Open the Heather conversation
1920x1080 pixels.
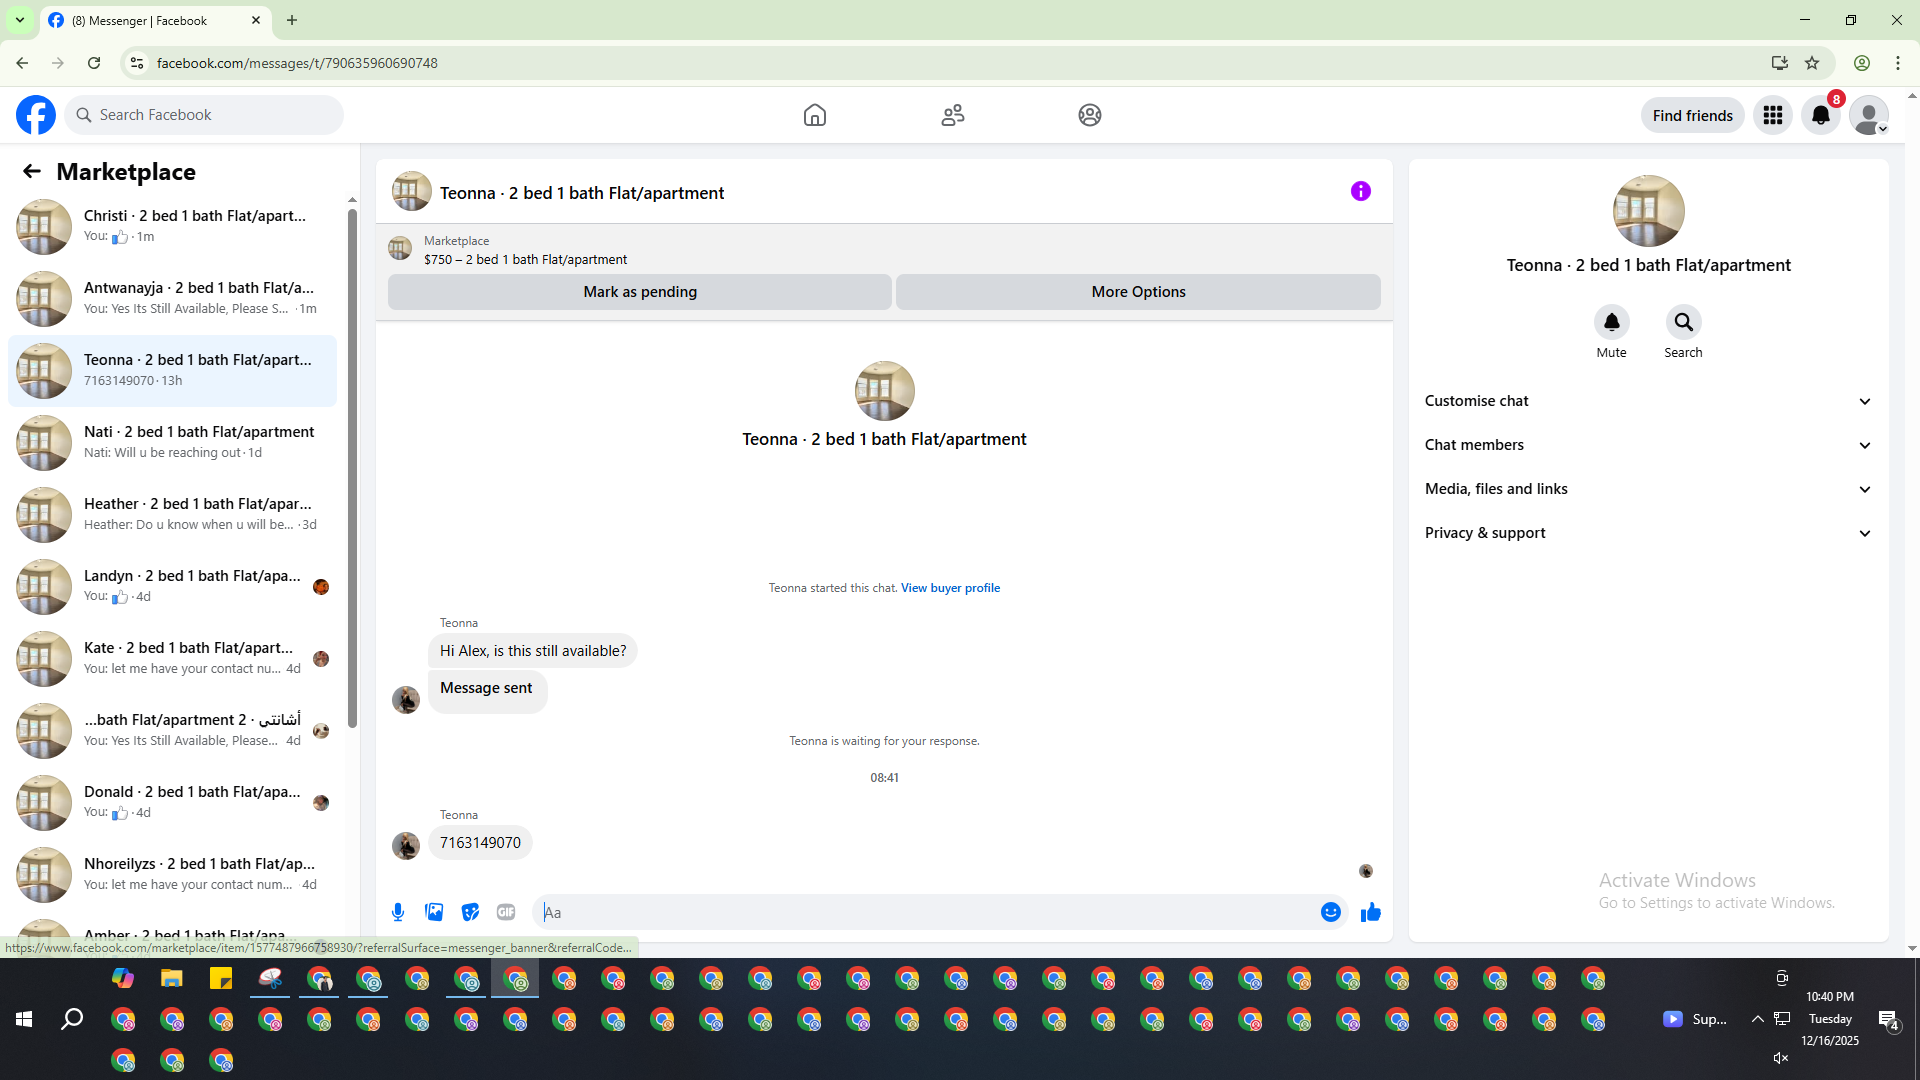click(172, 515)
